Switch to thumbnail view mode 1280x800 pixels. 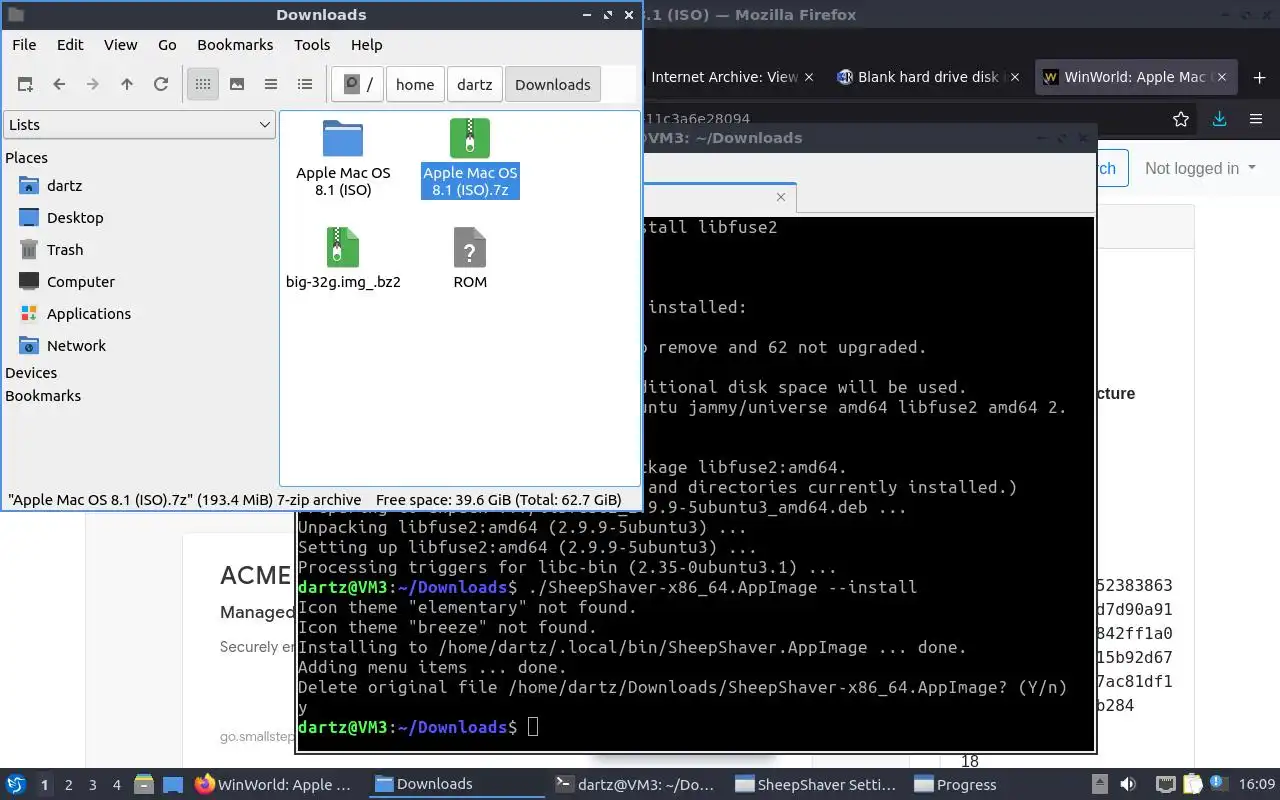237,84
